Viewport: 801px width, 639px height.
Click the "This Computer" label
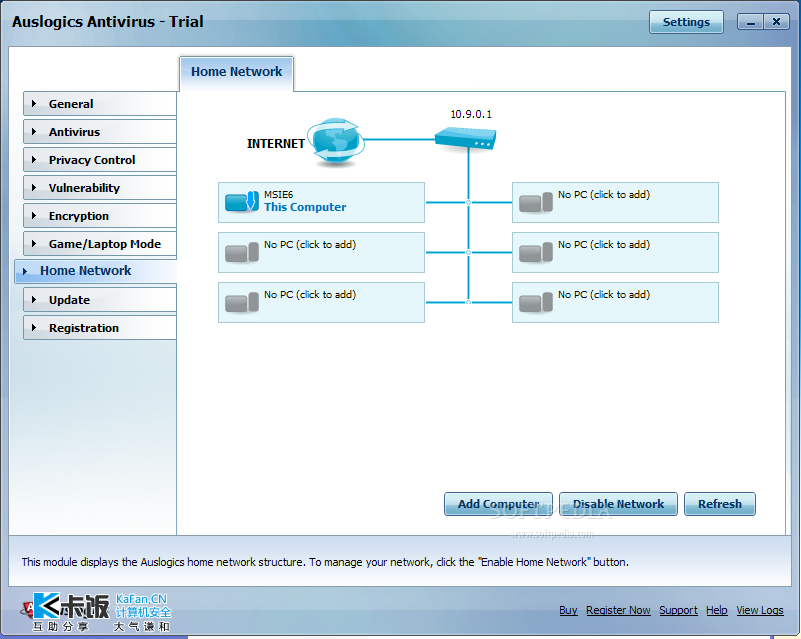click(x=305, y=207)
